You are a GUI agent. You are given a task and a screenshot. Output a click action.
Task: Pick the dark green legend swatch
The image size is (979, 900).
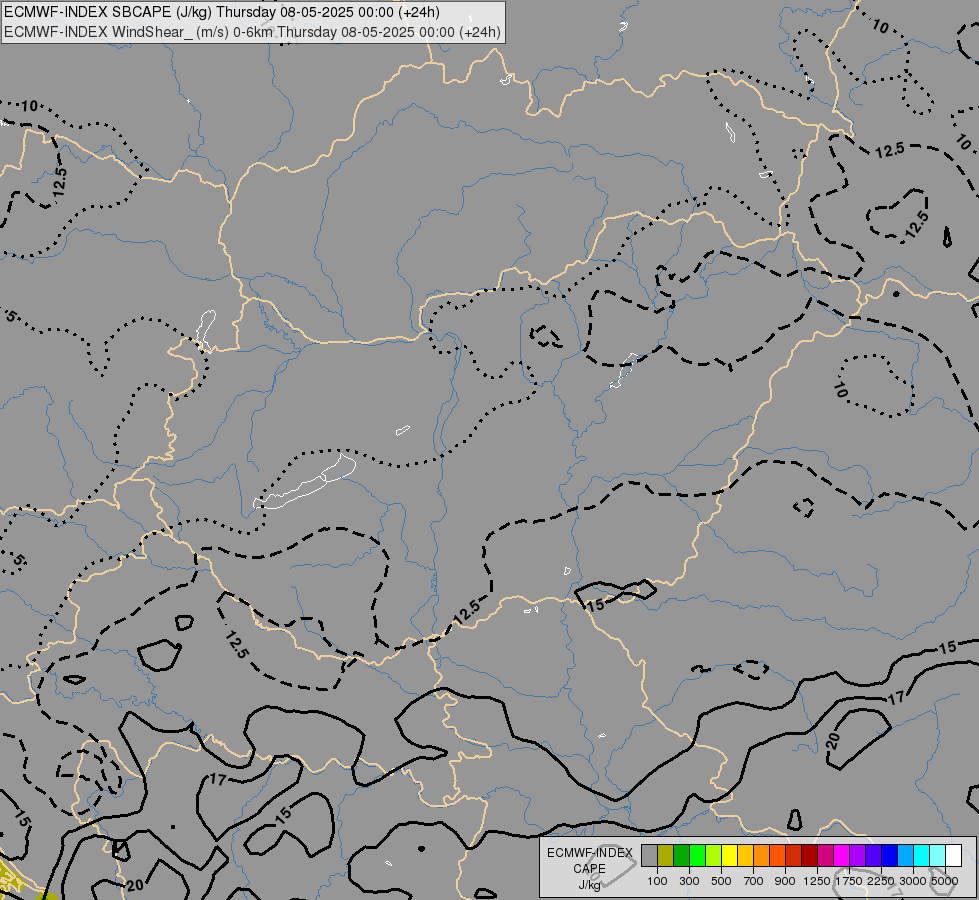click(x=681, y=855)
